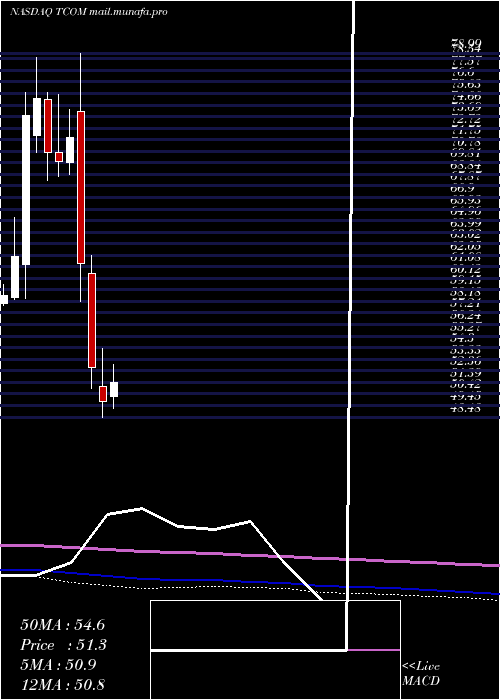
Task: Click the last white candle on the chart
Action: [114, 389]
